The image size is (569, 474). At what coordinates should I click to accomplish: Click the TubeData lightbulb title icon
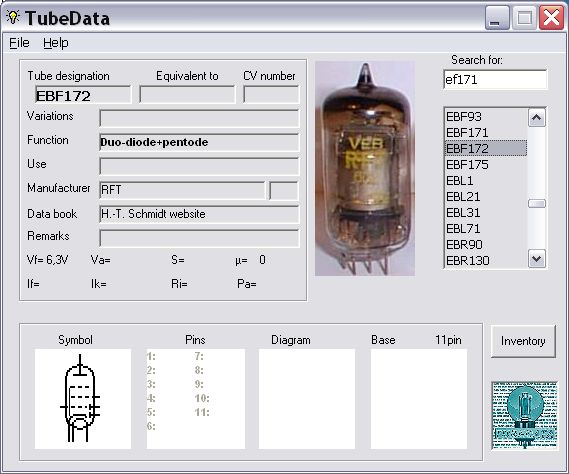tap(13, 17)
